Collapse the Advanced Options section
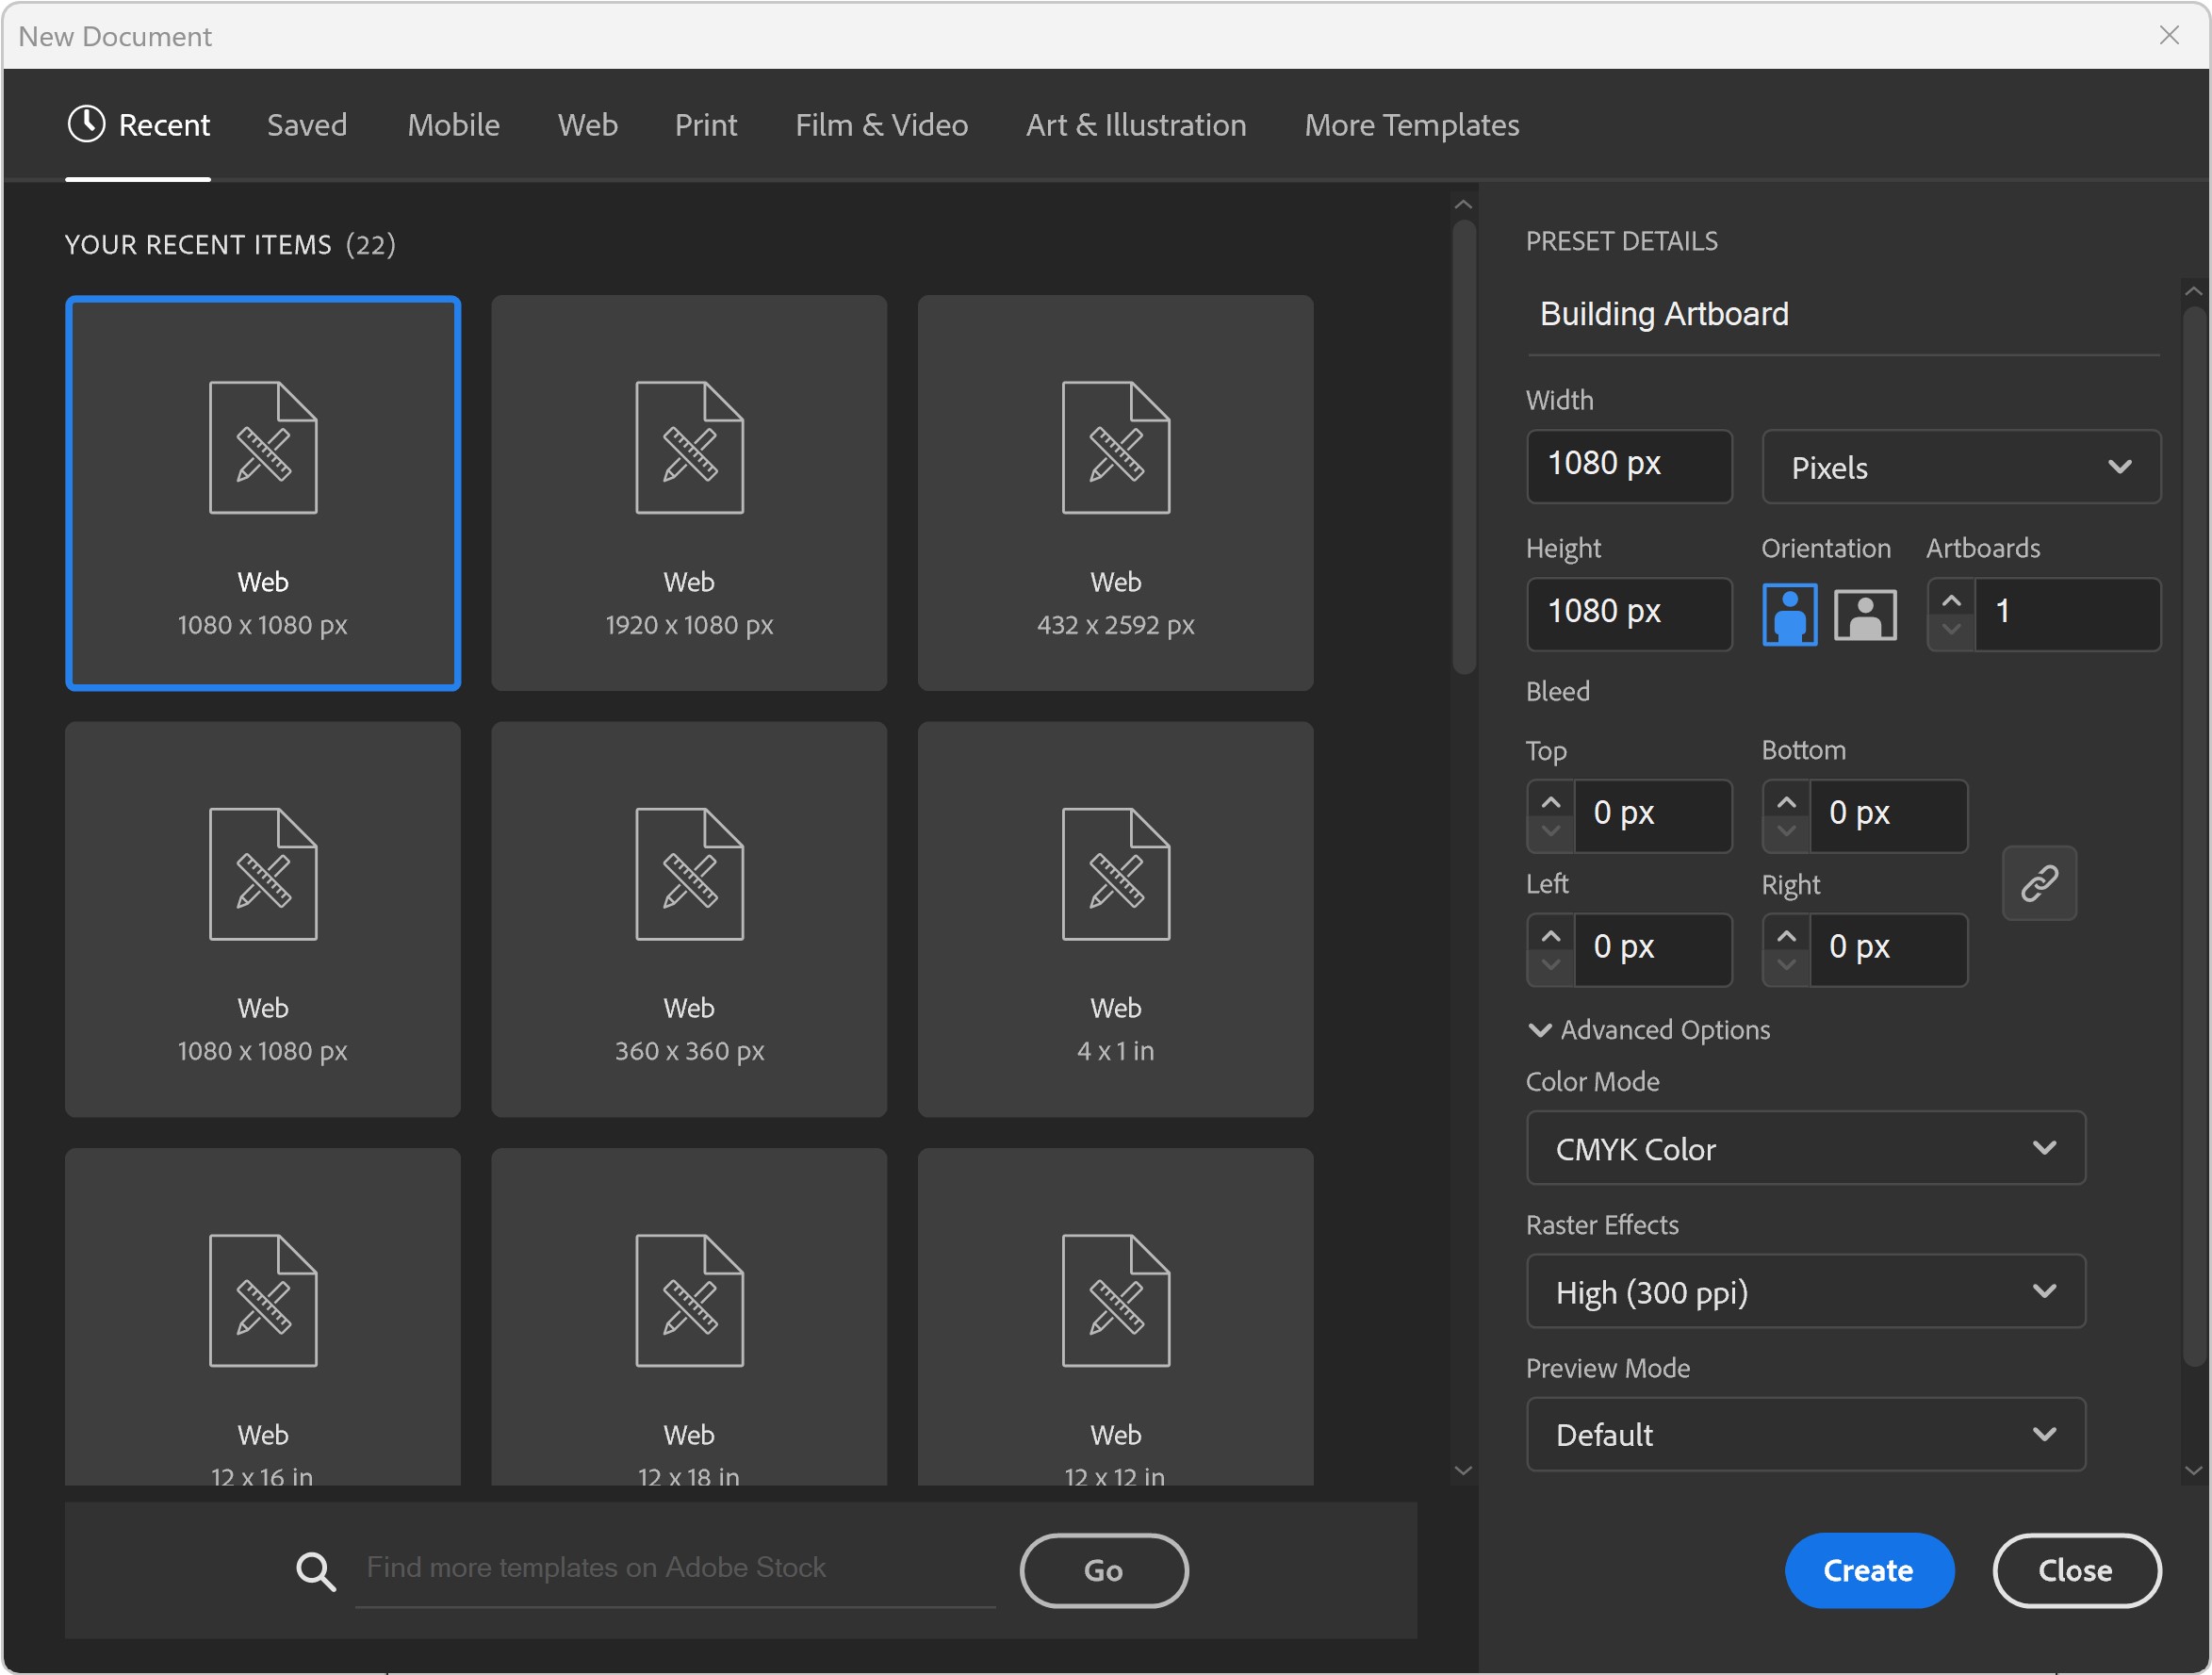Screen dimensions: 2212x1675 tap(1649, 1030)
